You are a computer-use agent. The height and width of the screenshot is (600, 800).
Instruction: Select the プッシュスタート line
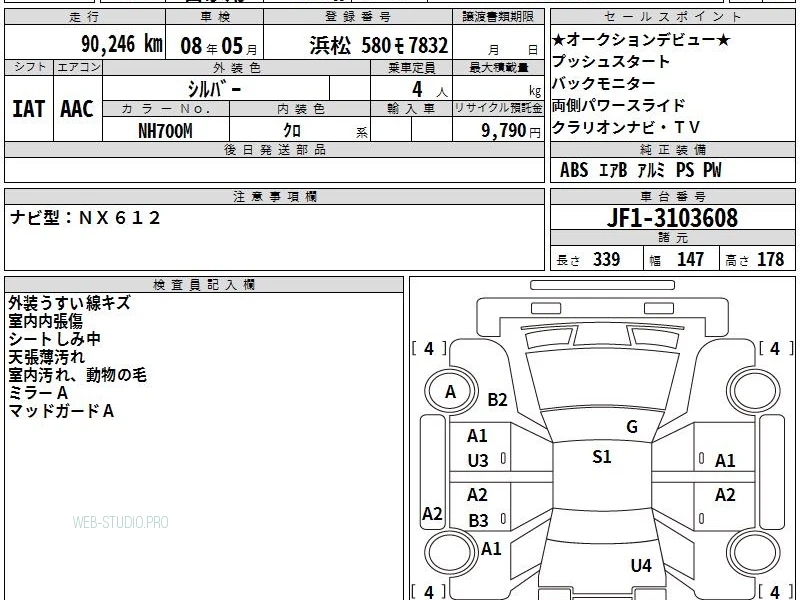610,61
